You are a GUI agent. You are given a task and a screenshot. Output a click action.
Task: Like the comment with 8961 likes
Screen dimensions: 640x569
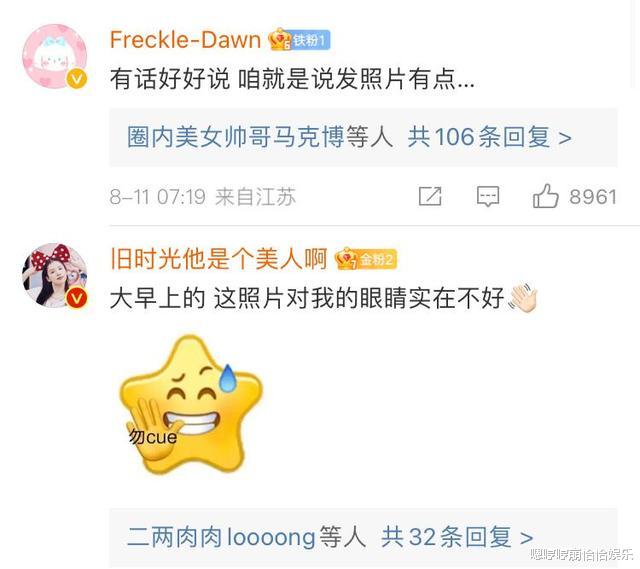pos(546,196)
